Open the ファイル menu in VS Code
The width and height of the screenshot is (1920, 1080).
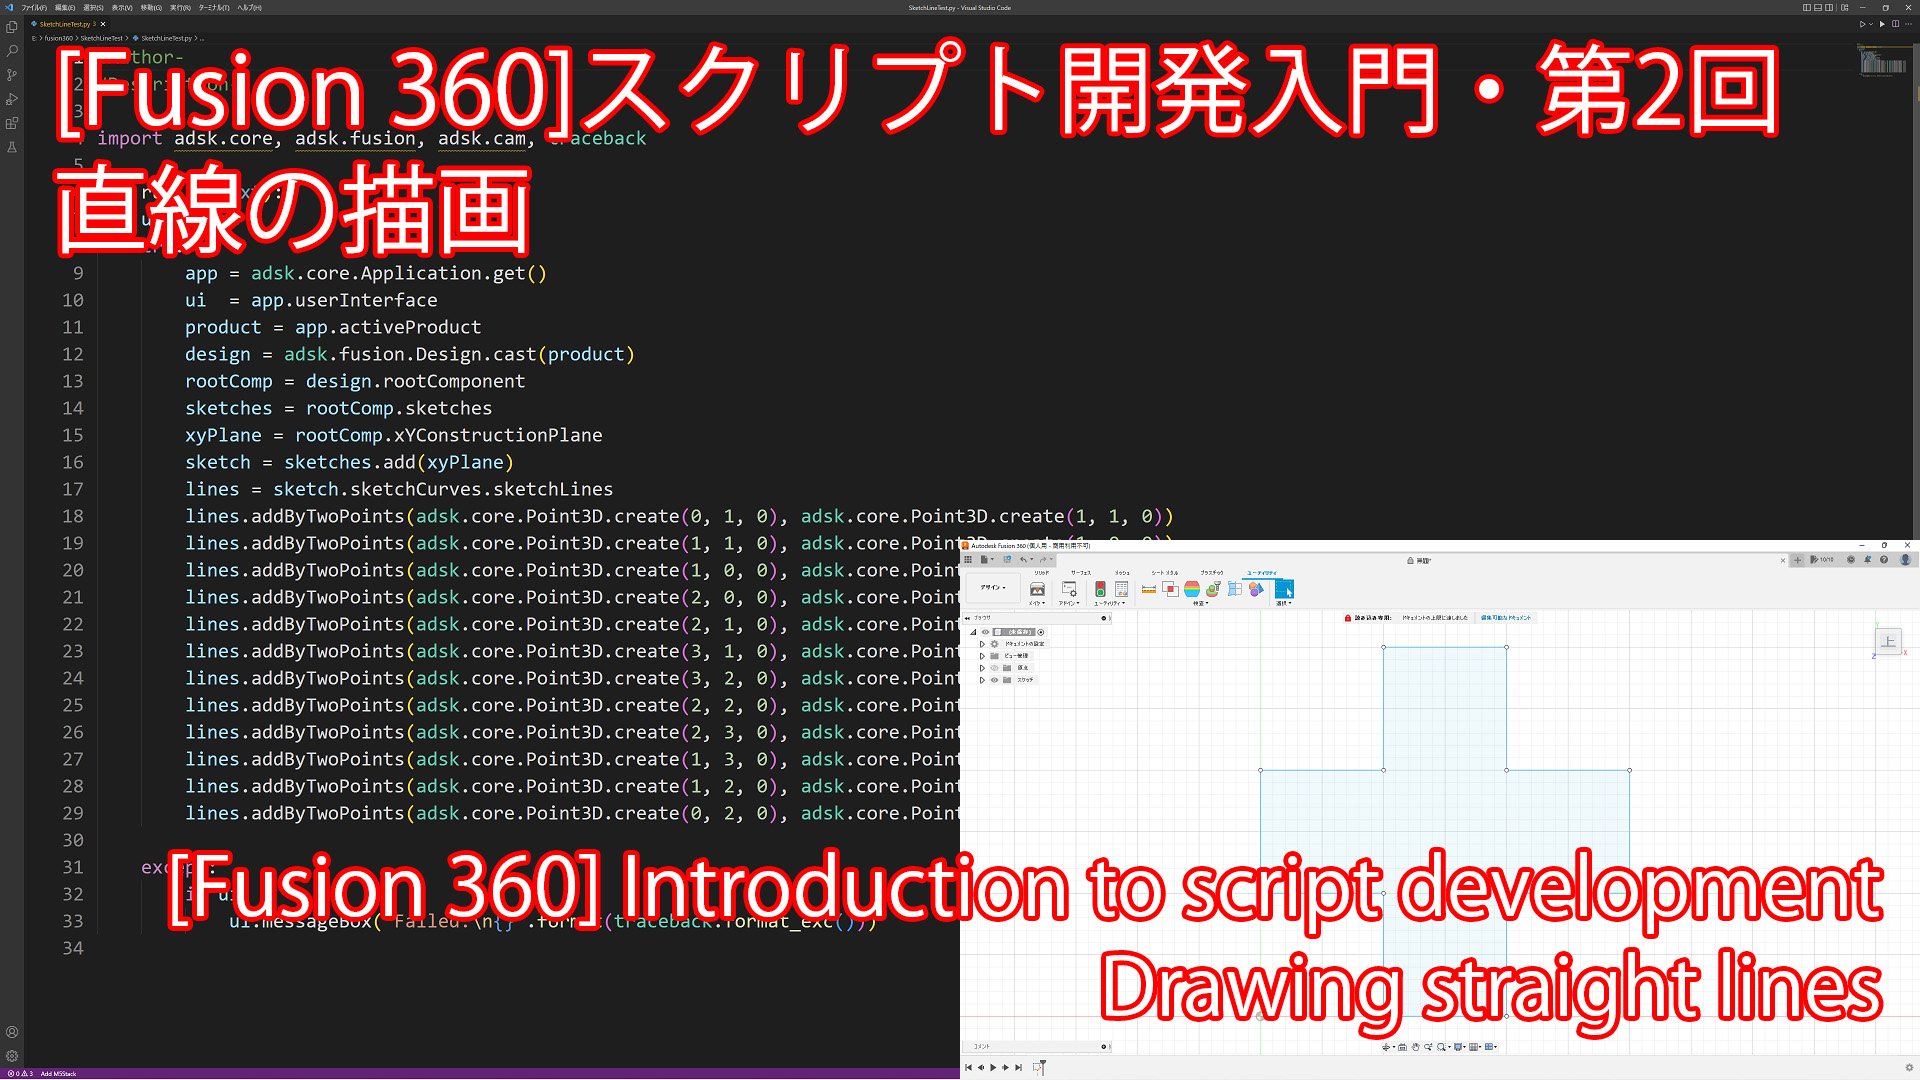point(34,8)
